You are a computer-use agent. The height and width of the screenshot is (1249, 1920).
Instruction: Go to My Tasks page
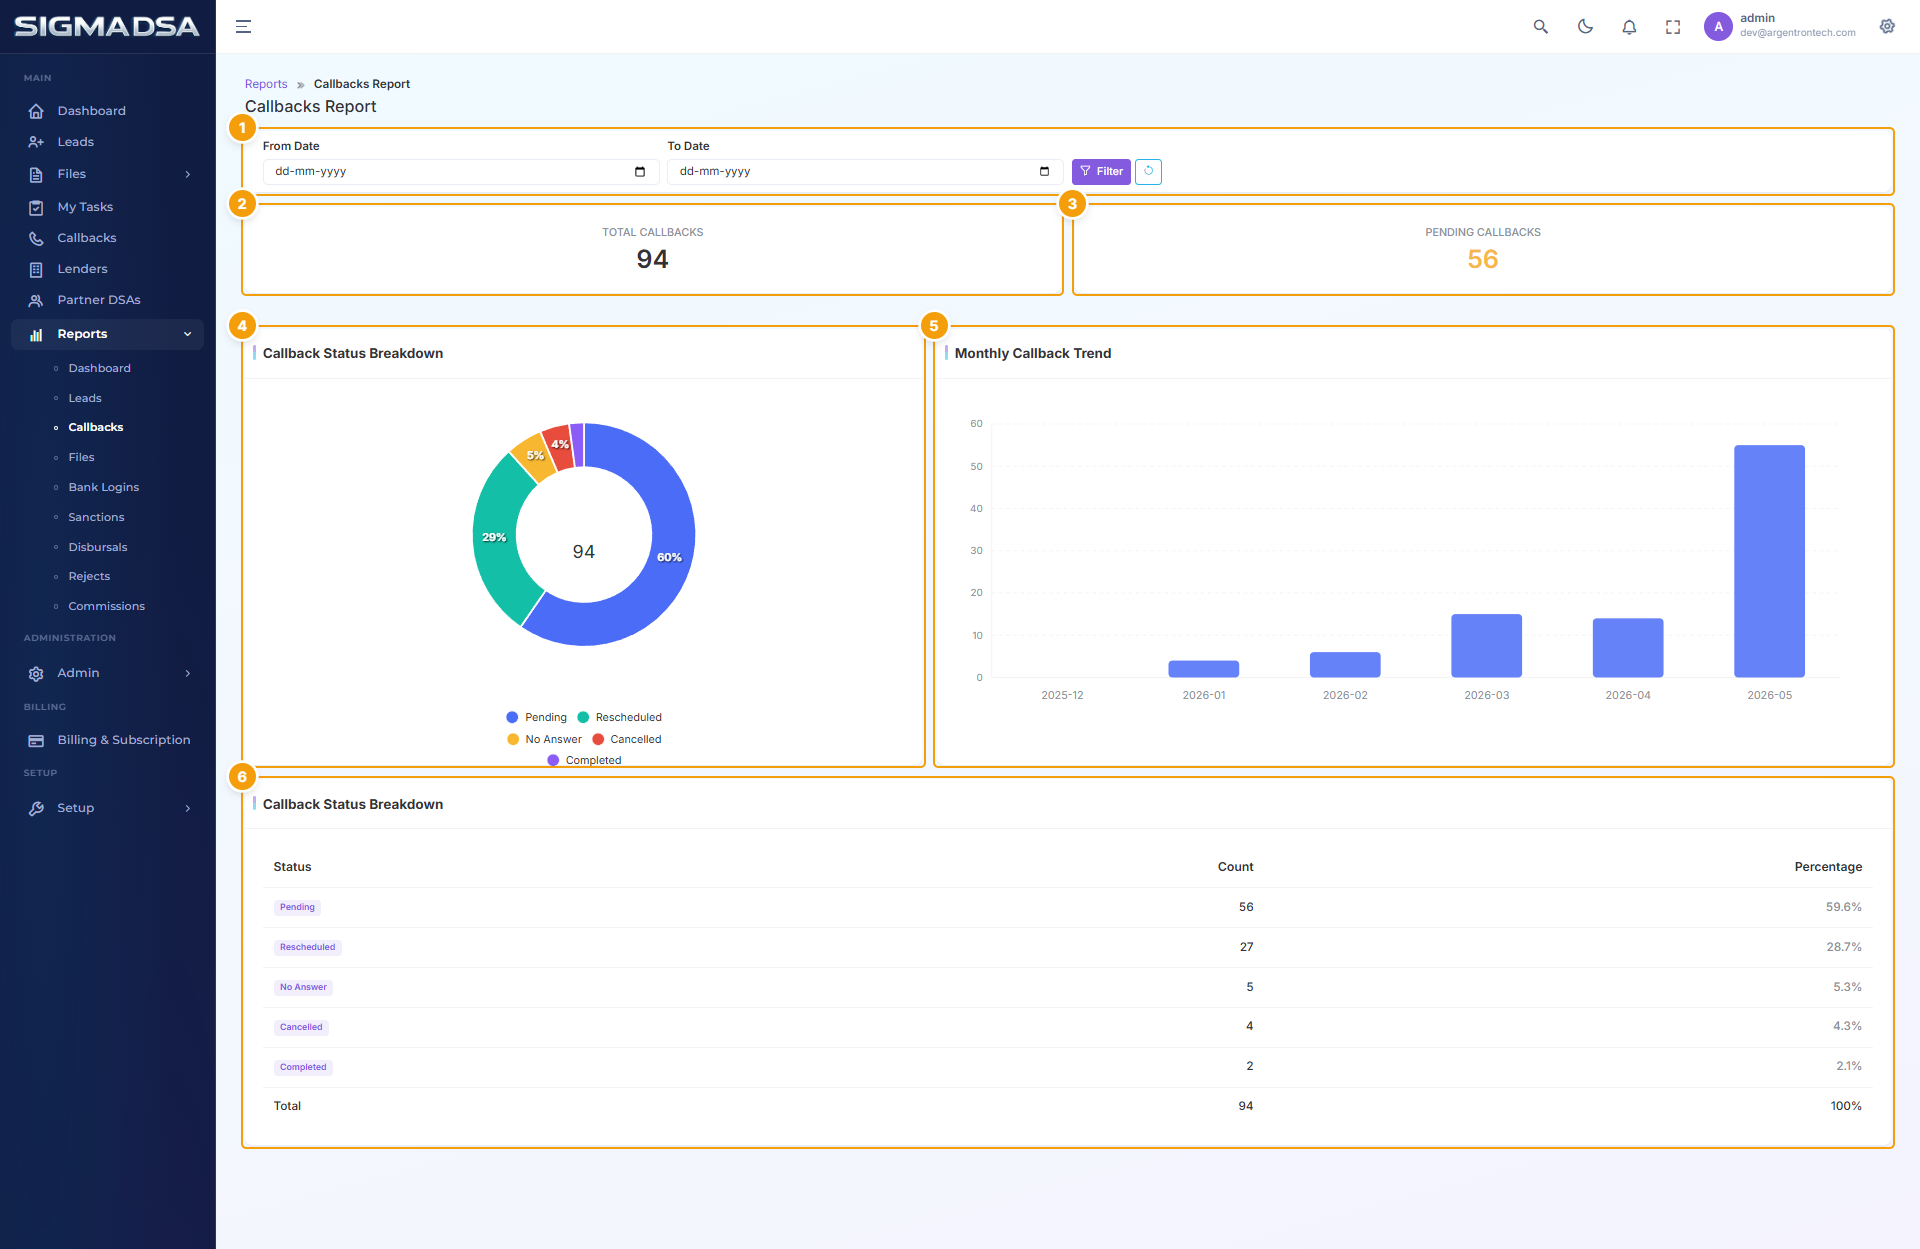click(x=85, y=207)
